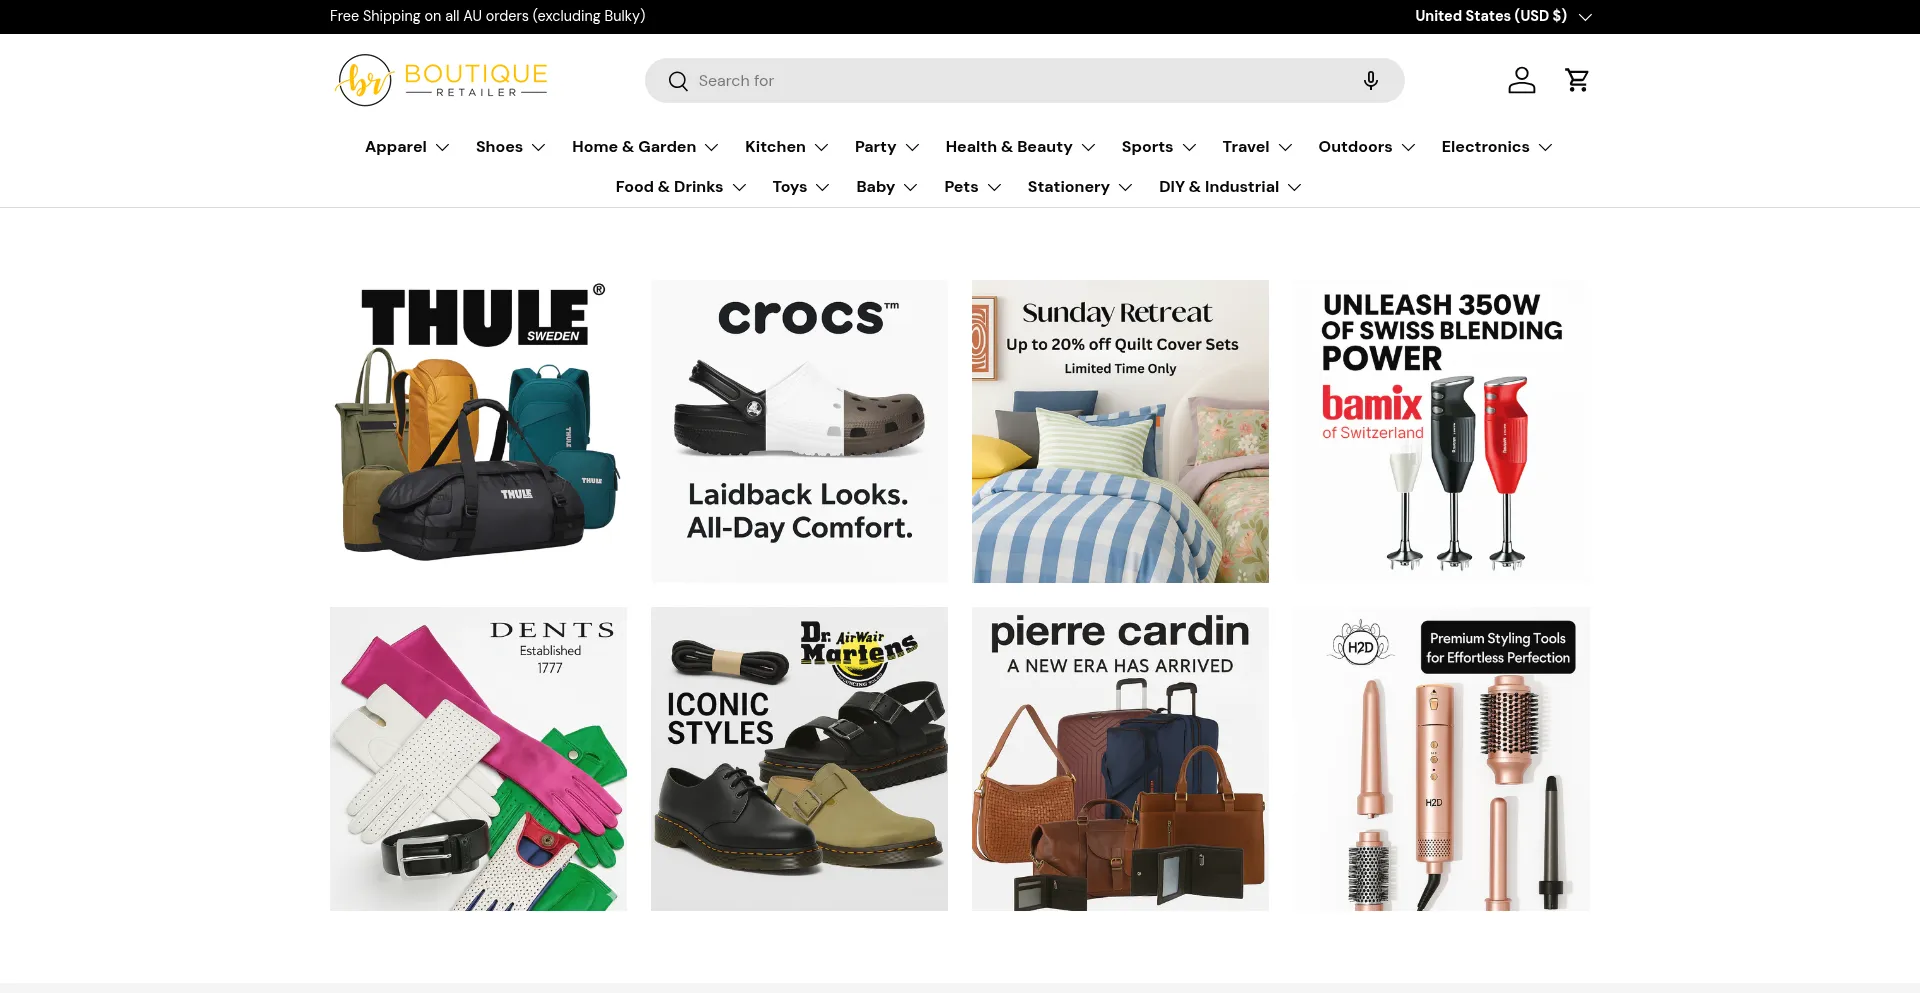Open the Pierre Cardin luggage banner
Viewport: 1920px width, 993px height.
click(x=1120, y=759)
